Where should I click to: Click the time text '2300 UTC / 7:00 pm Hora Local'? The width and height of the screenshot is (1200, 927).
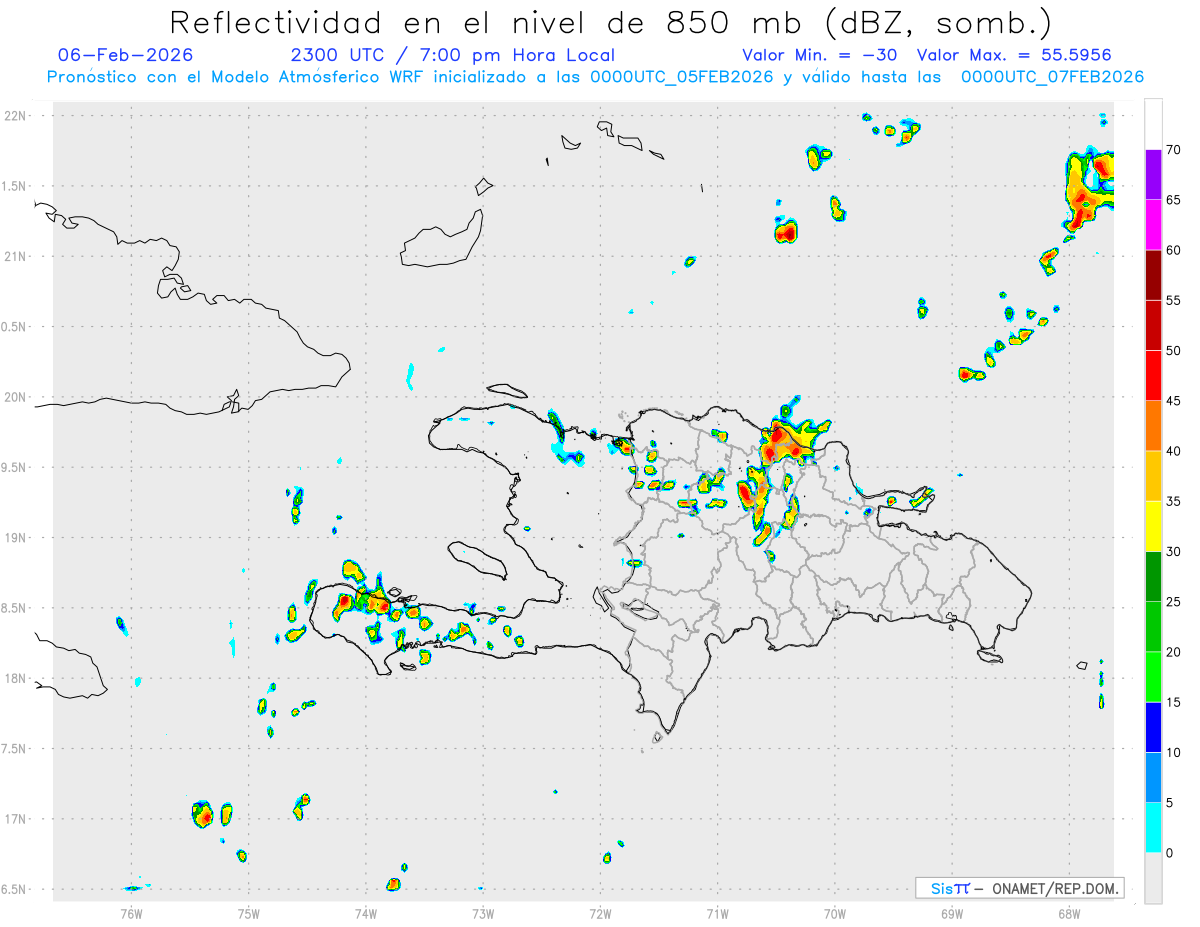[453, 55]
